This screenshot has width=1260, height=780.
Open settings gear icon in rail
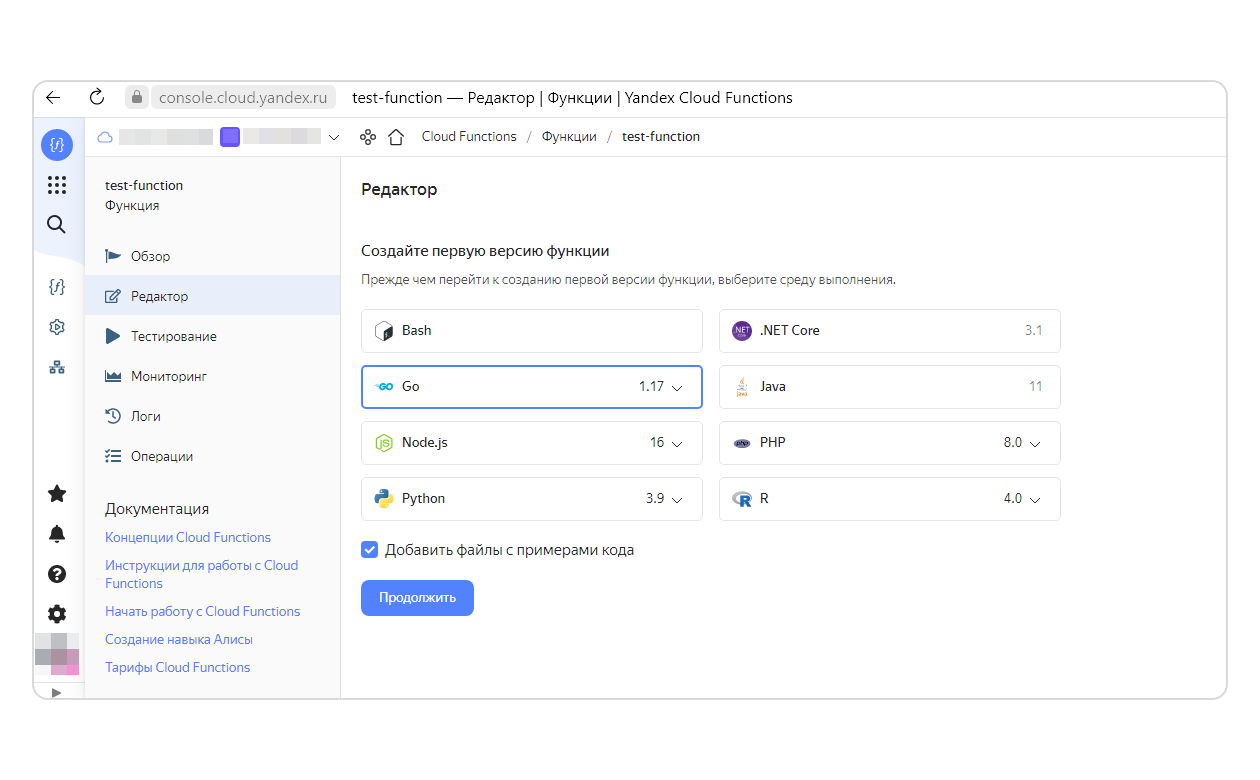pyautogui.click(x=57, y=614)
